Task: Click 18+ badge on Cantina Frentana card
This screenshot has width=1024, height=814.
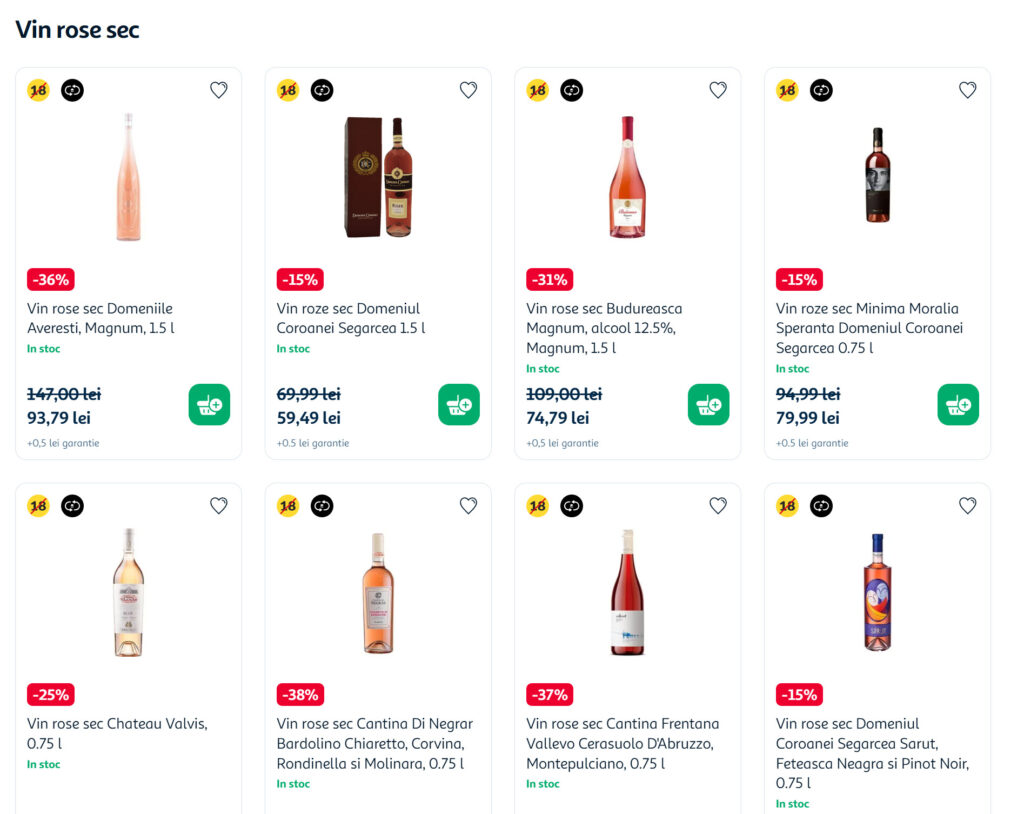Action: click(x=537, y=506)
